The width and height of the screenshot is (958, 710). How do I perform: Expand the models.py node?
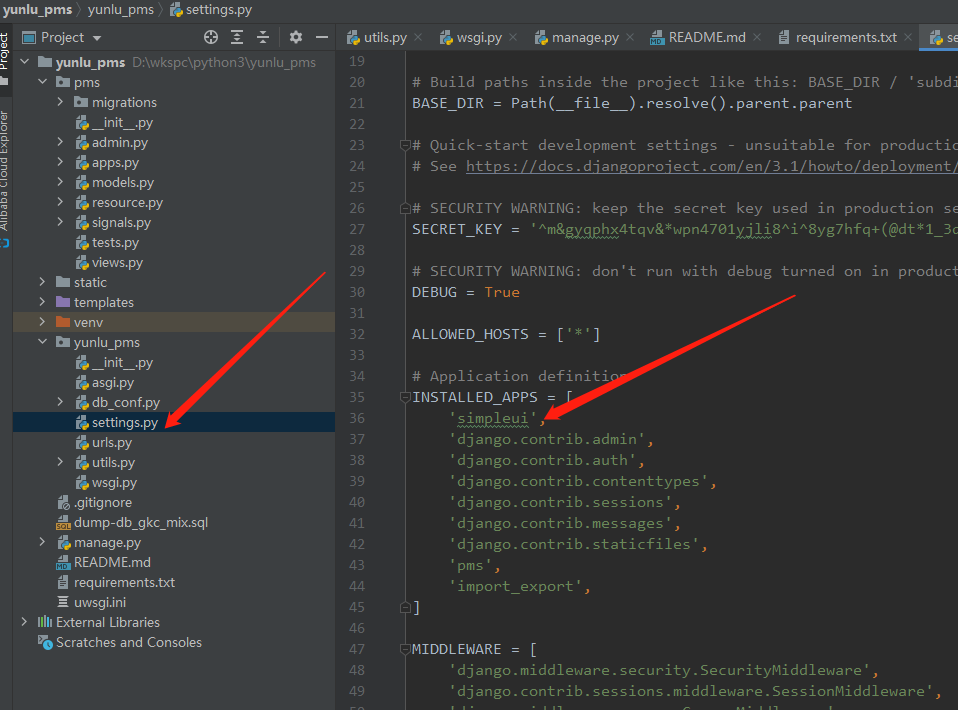tap(60, 182)
